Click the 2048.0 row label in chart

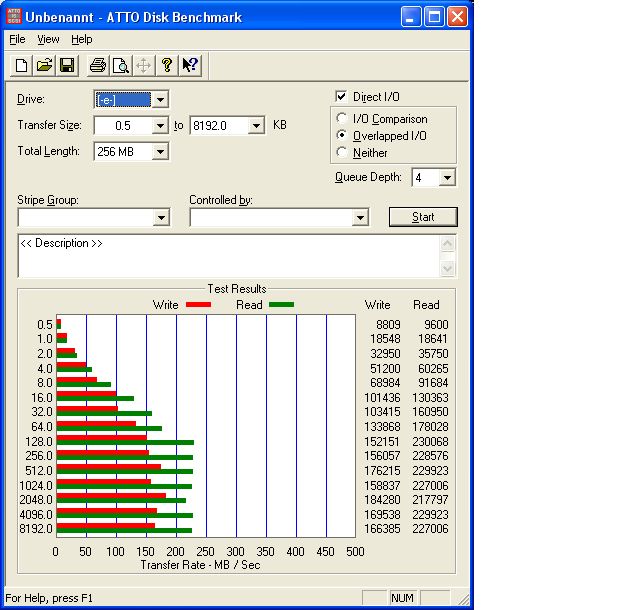coord(36,500)
